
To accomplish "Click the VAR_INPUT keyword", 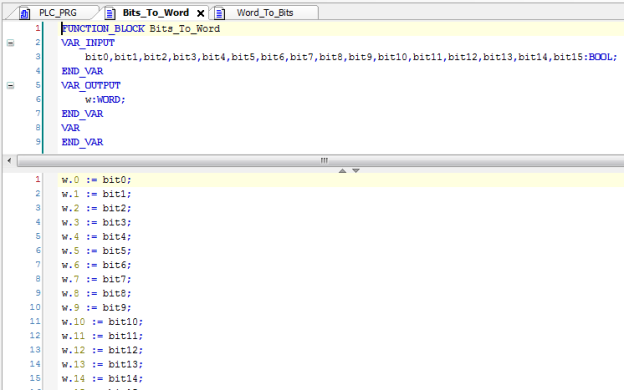I will coord(88,43).
